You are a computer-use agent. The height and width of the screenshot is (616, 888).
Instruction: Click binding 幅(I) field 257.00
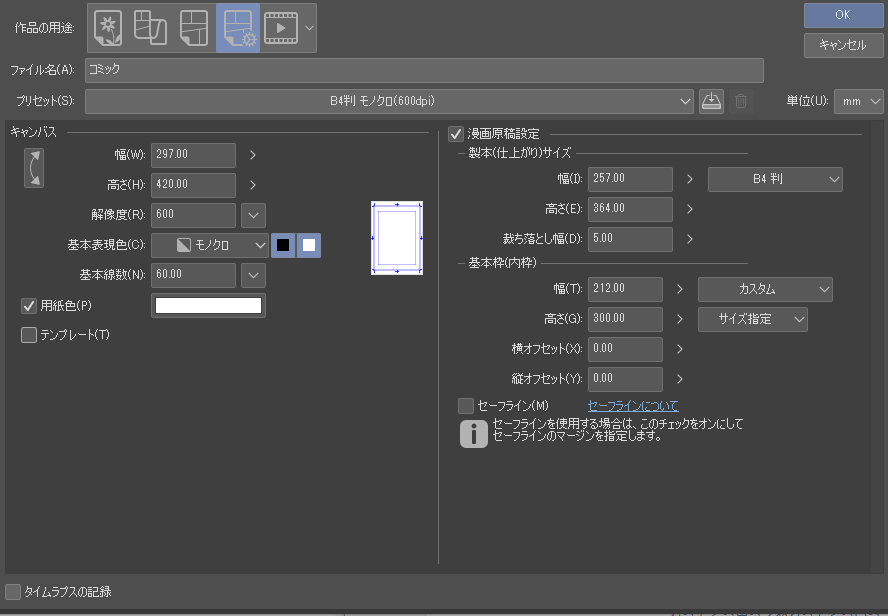[630, 179]
